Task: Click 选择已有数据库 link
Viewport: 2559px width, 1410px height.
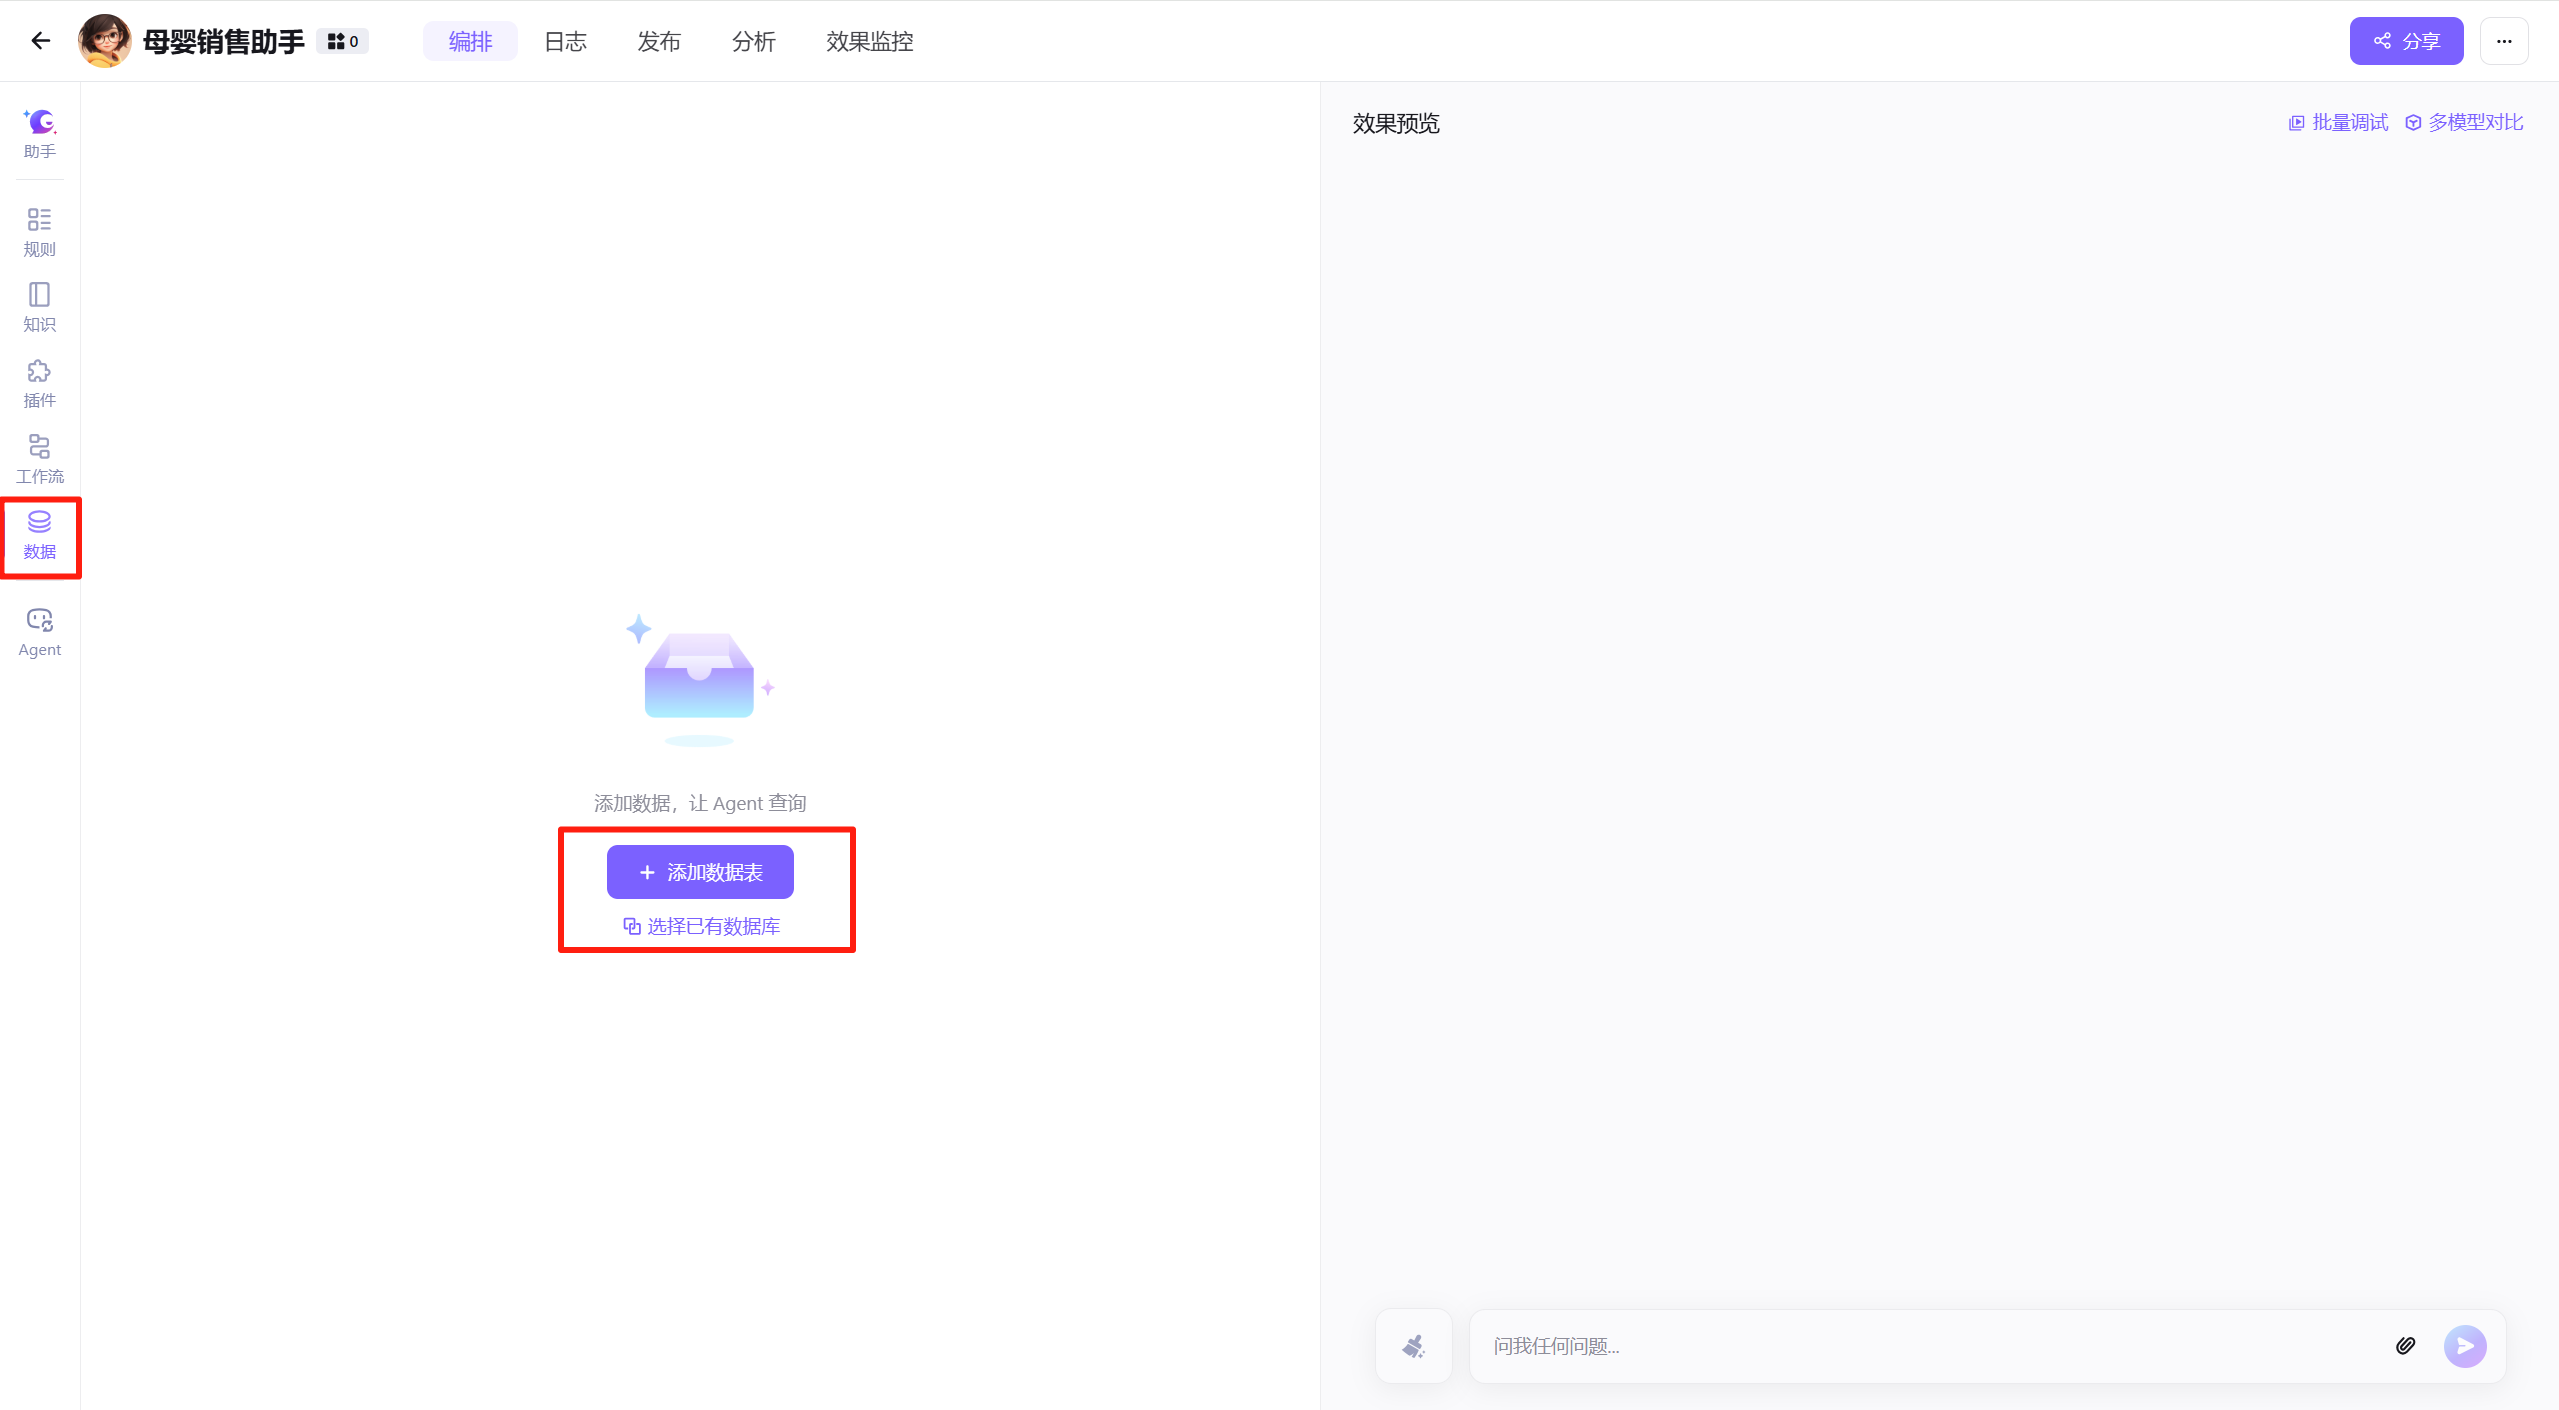Action: click(702, 926)
